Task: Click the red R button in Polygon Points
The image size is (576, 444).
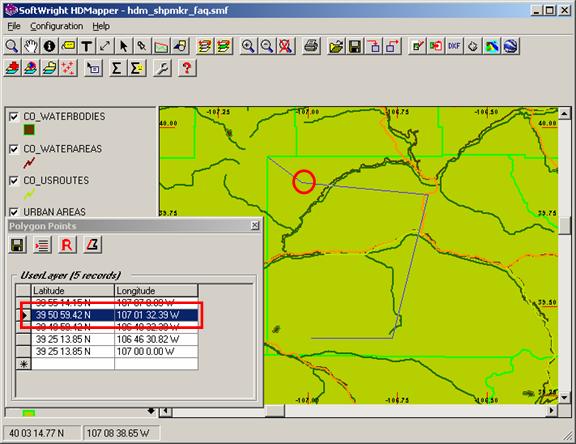Action: coord(67,245)
